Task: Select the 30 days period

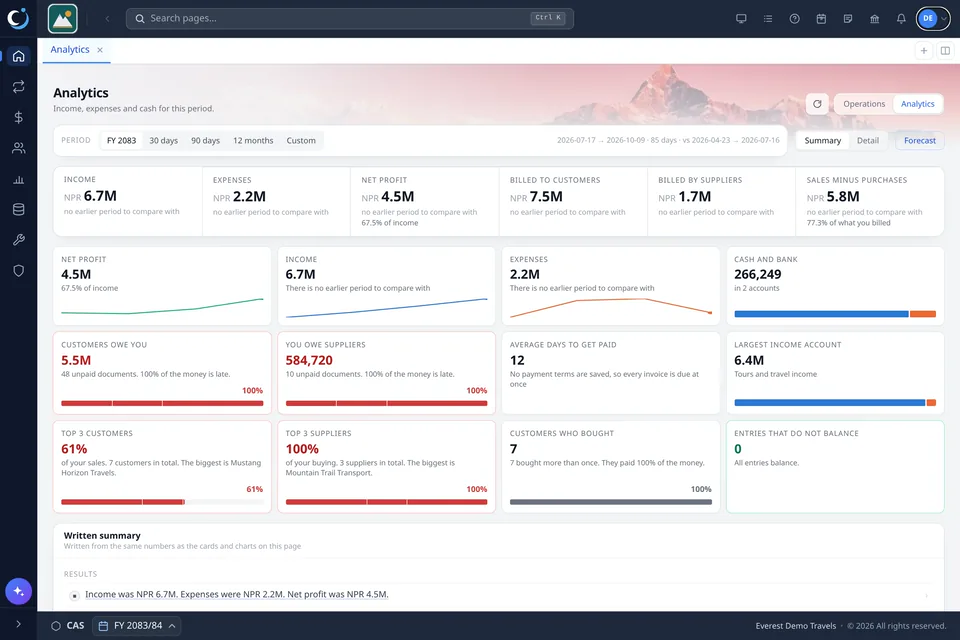Action: (x=163, y=140)
